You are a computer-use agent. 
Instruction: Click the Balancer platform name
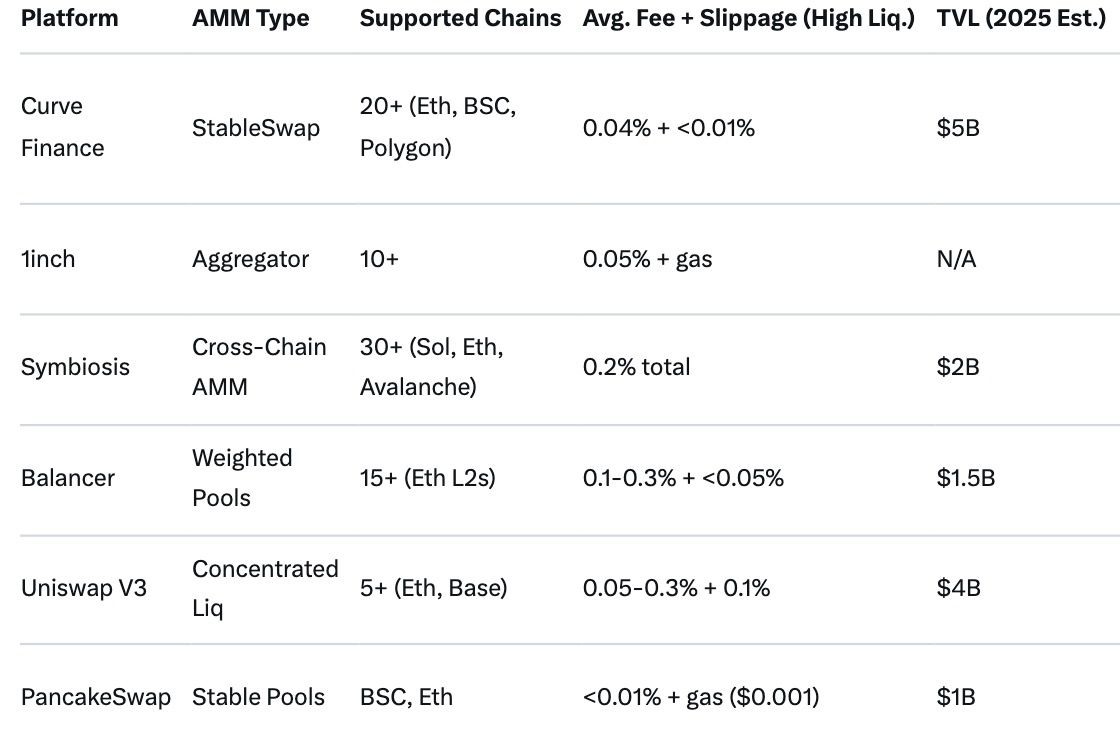coord(67,477)
